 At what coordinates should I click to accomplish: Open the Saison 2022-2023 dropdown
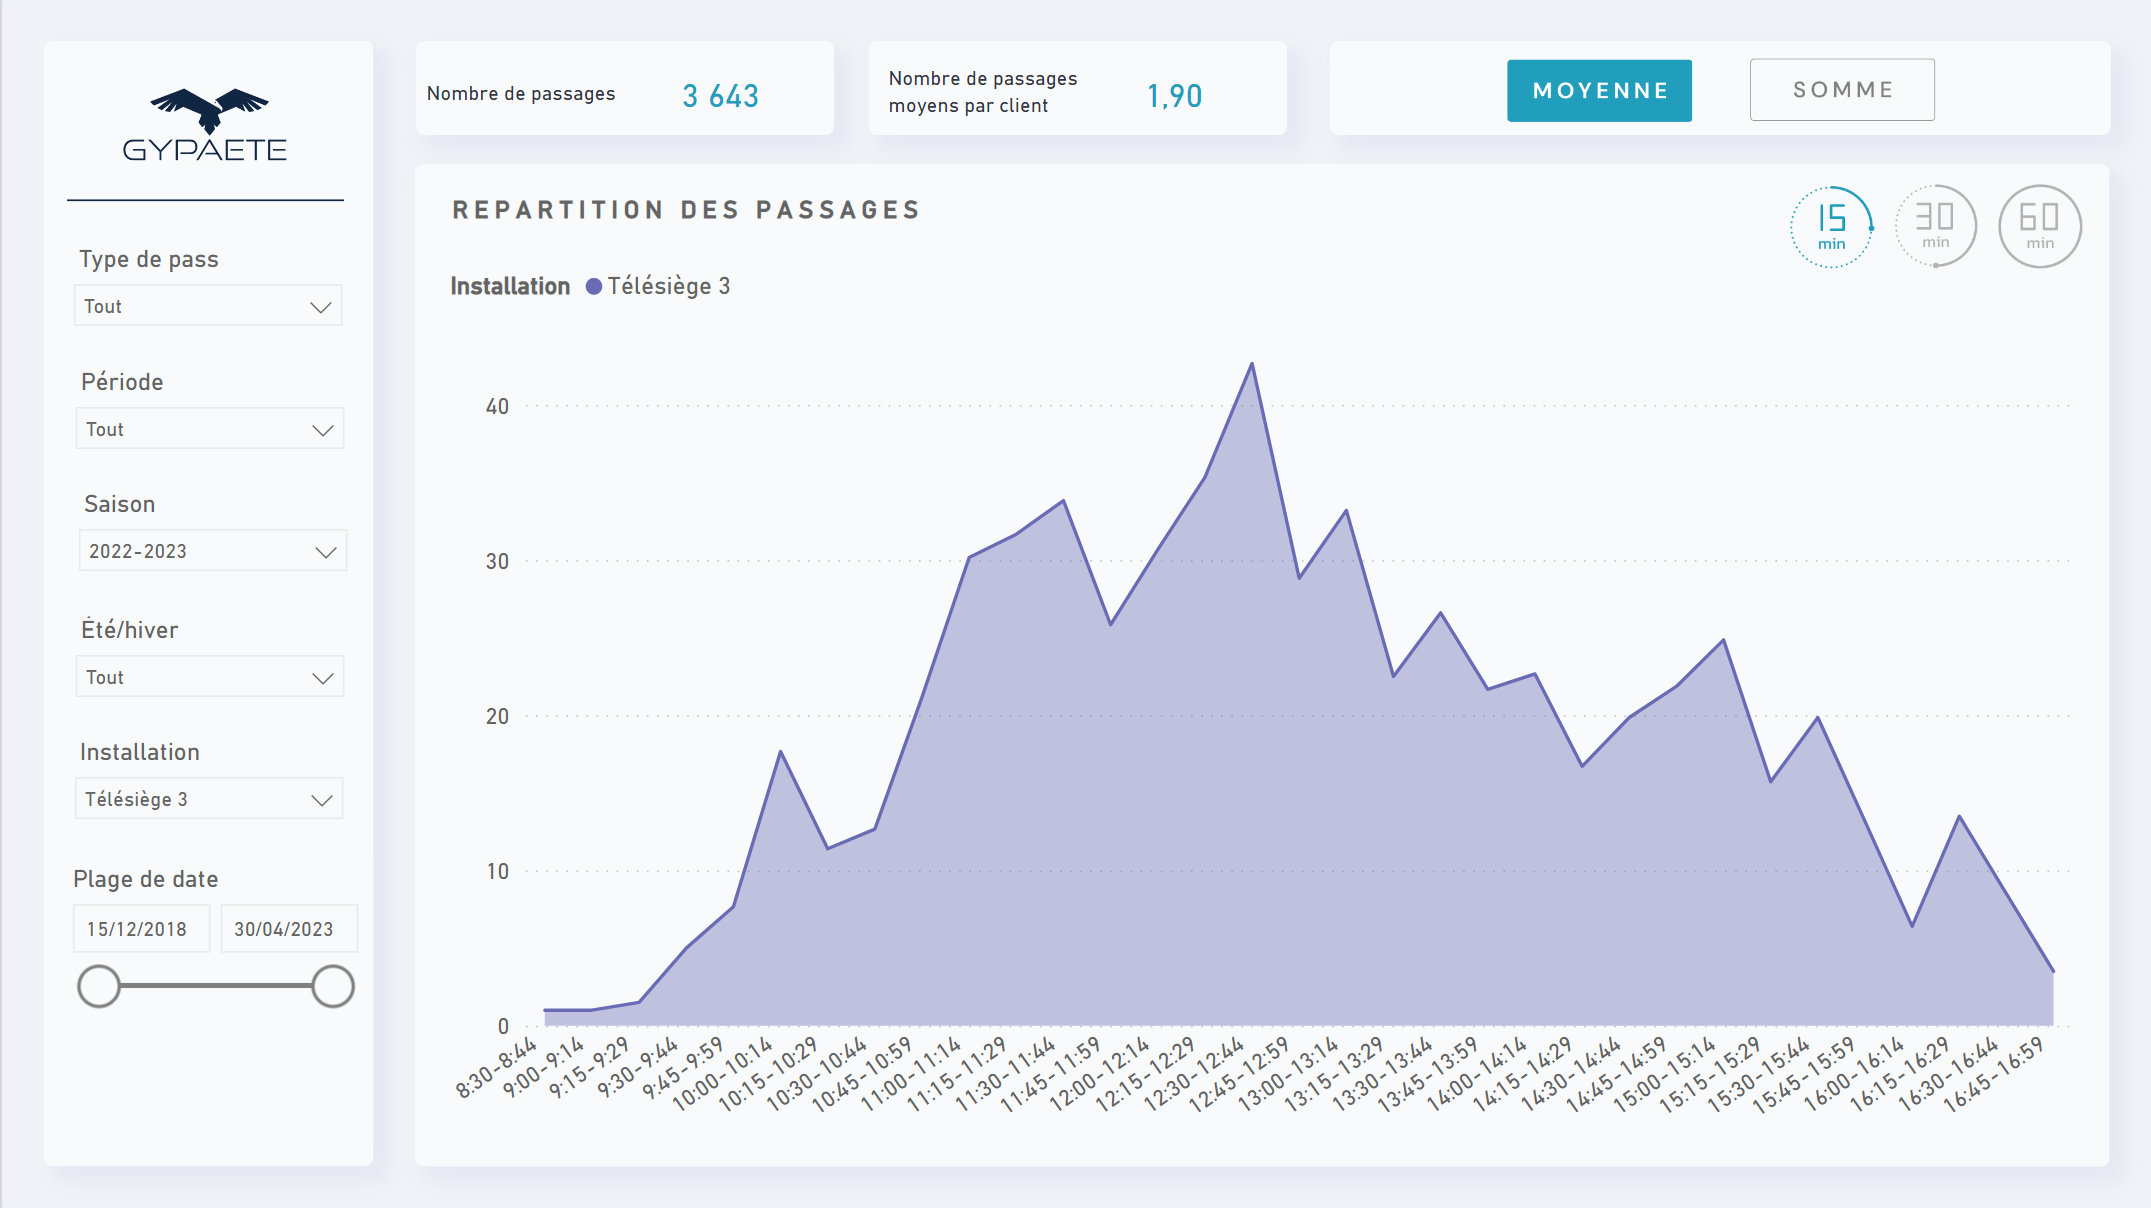pos(212,551)
